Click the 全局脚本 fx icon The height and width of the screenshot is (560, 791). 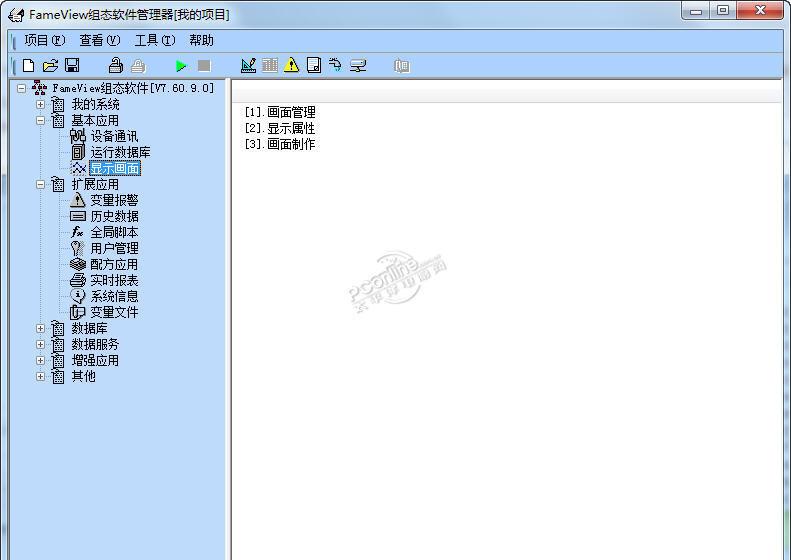77,232
